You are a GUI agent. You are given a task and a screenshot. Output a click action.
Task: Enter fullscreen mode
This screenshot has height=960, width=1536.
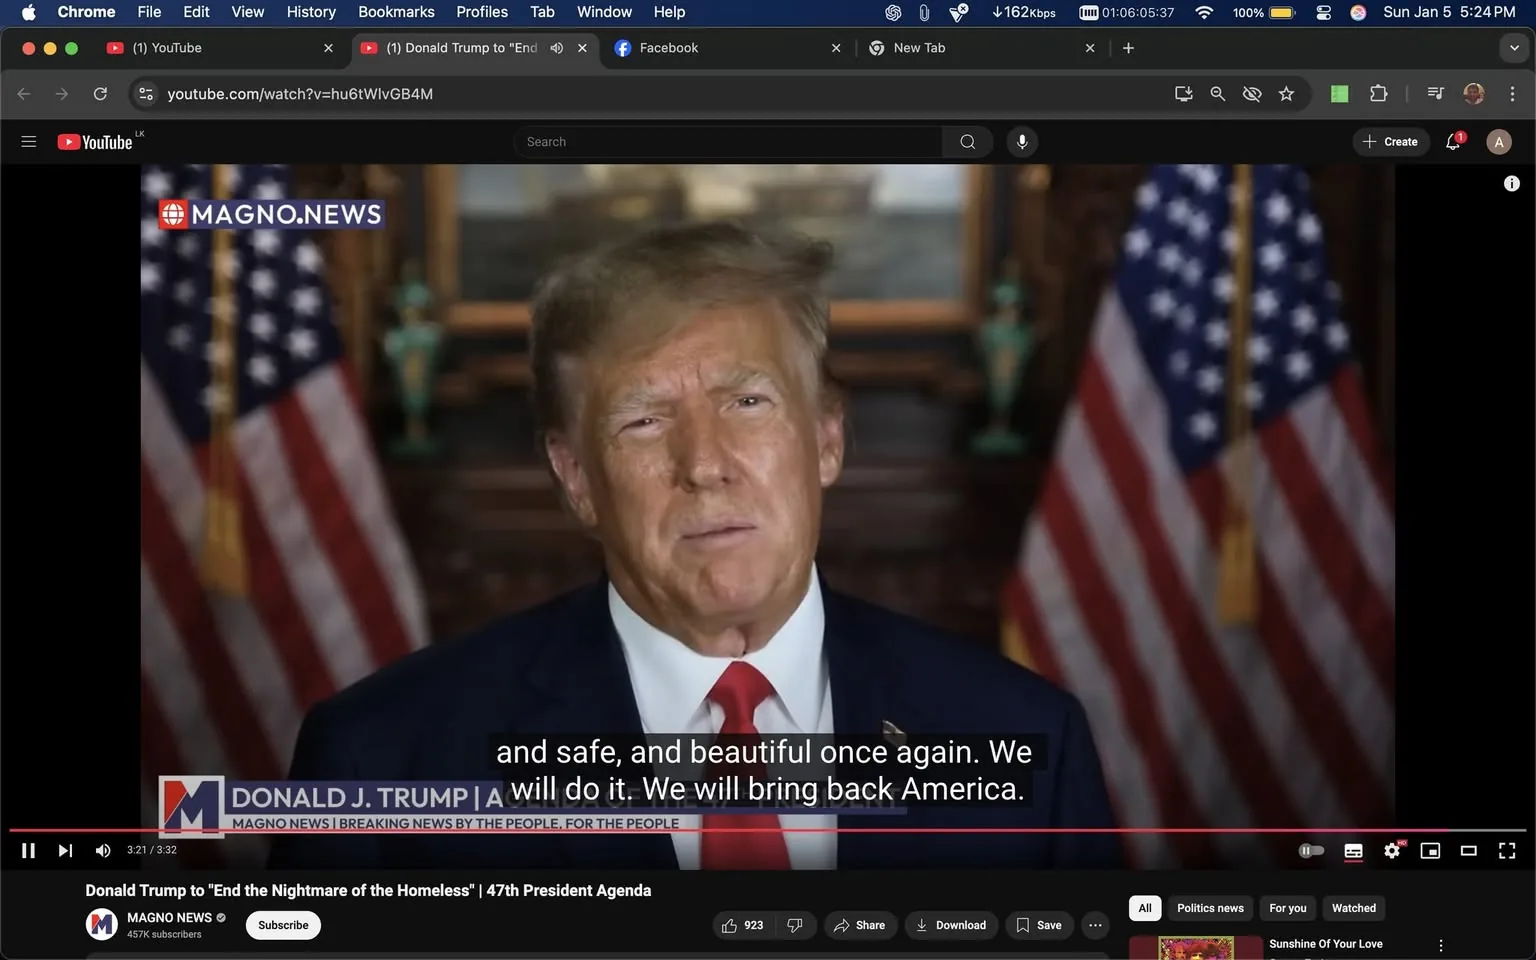tap(1507, 850)
